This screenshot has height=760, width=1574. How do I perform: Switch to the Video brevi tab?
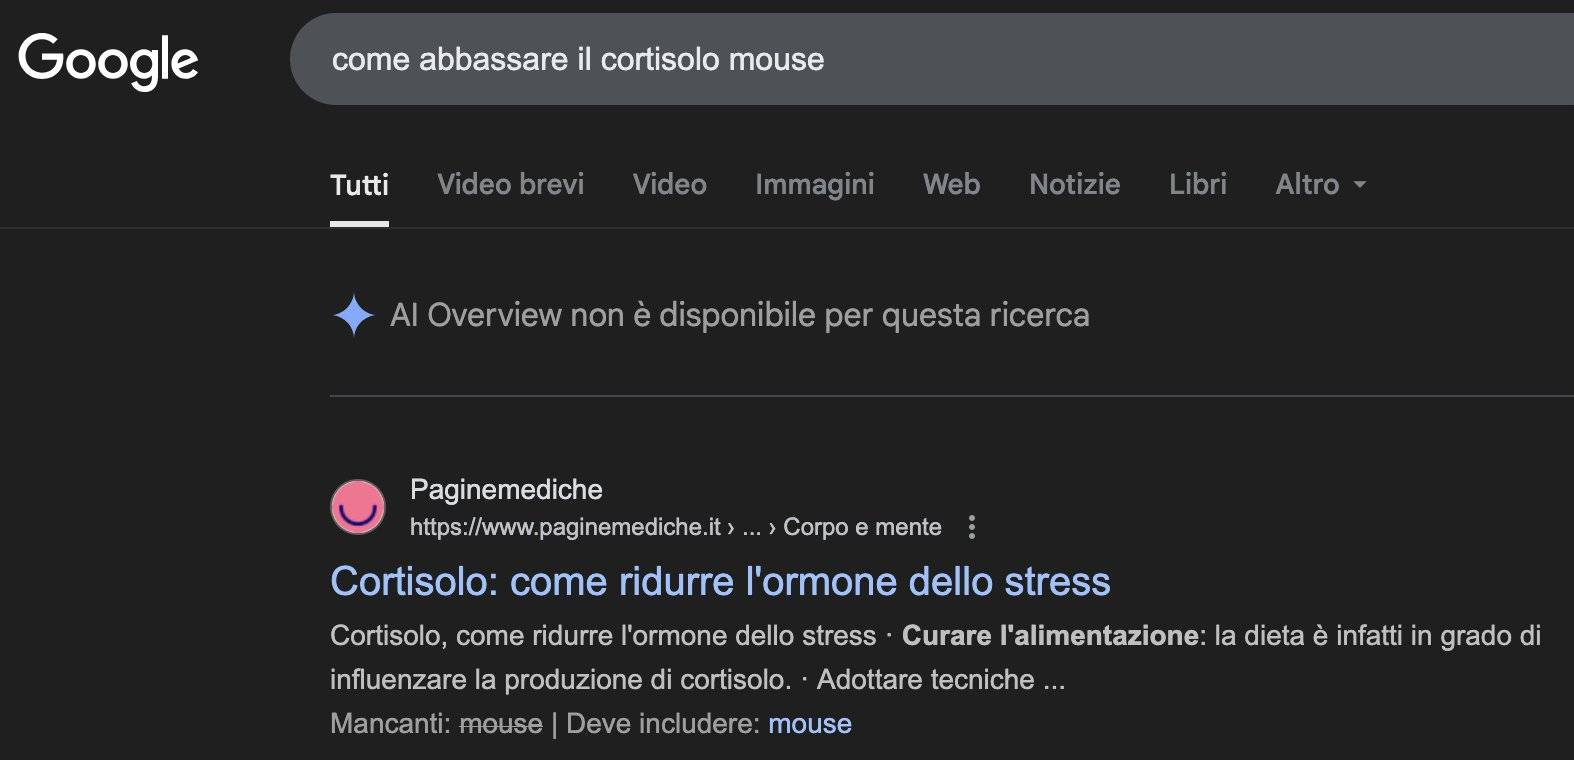(510, 185)
